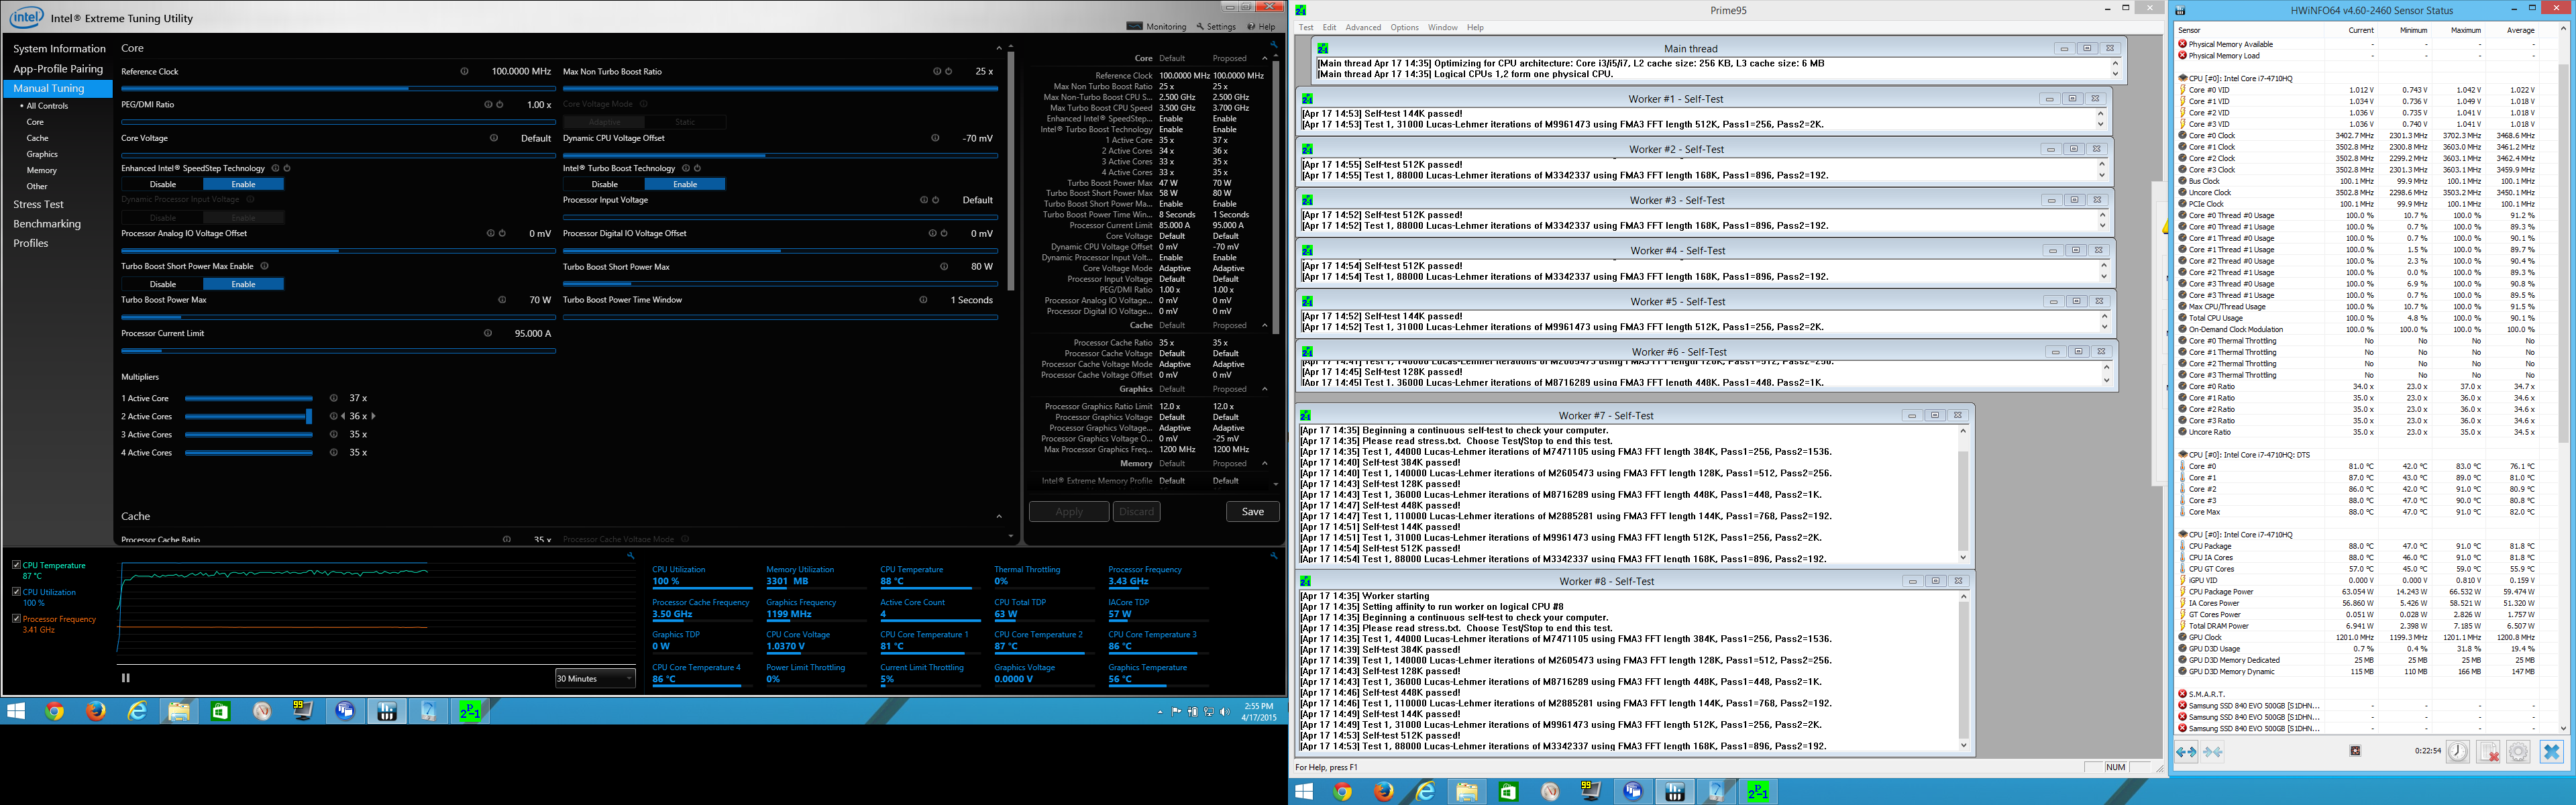Collapse Graphics group in proposed settings panel
2576x805 pixels.
1264,389
